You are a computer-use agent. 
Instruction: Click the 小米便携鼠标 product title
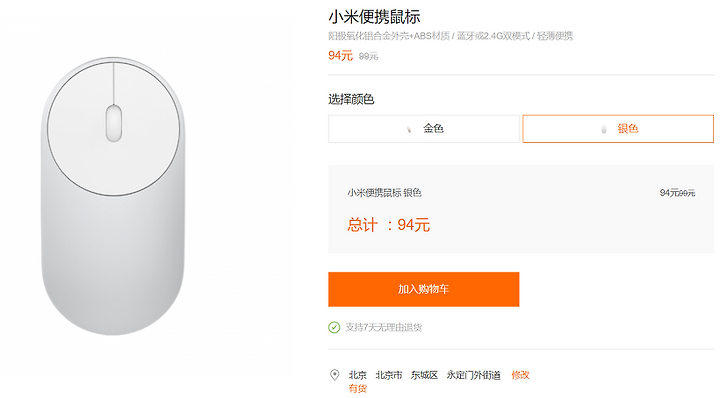(x=374, y=17)
